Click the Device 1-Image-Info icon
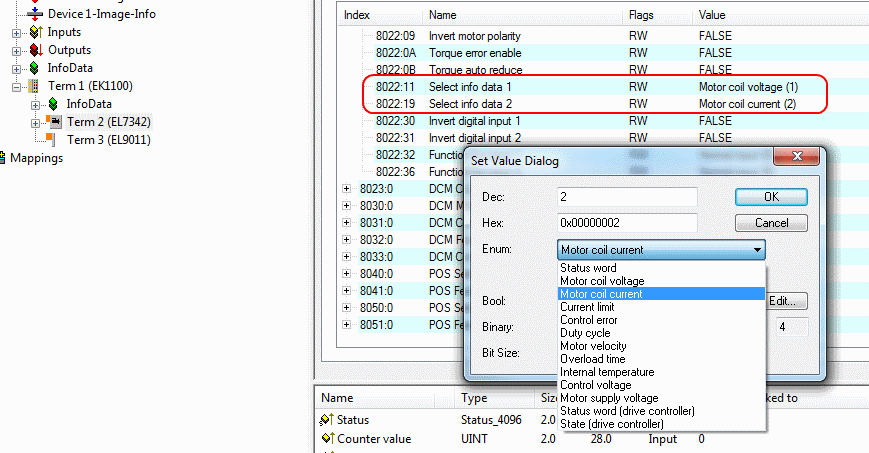Viewport: 869px width, 453px height. coord(35,14)
